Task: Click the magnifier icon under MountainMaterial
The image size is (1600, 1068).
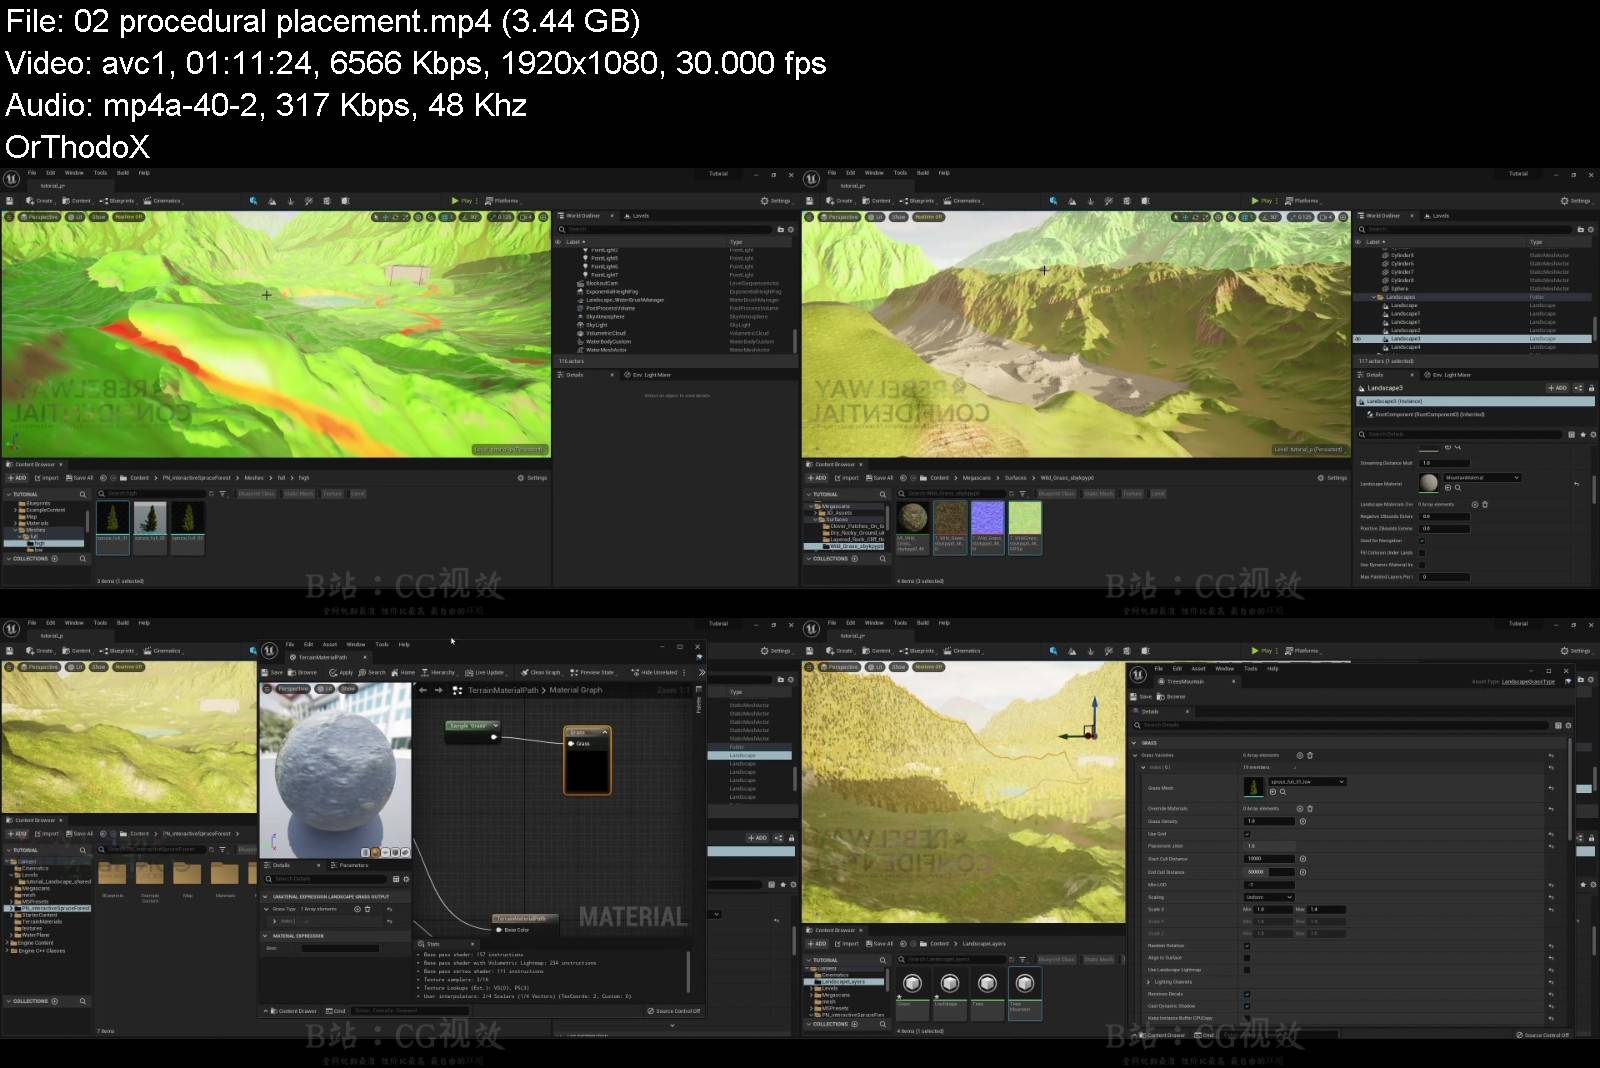Action: coord(1458,487)
